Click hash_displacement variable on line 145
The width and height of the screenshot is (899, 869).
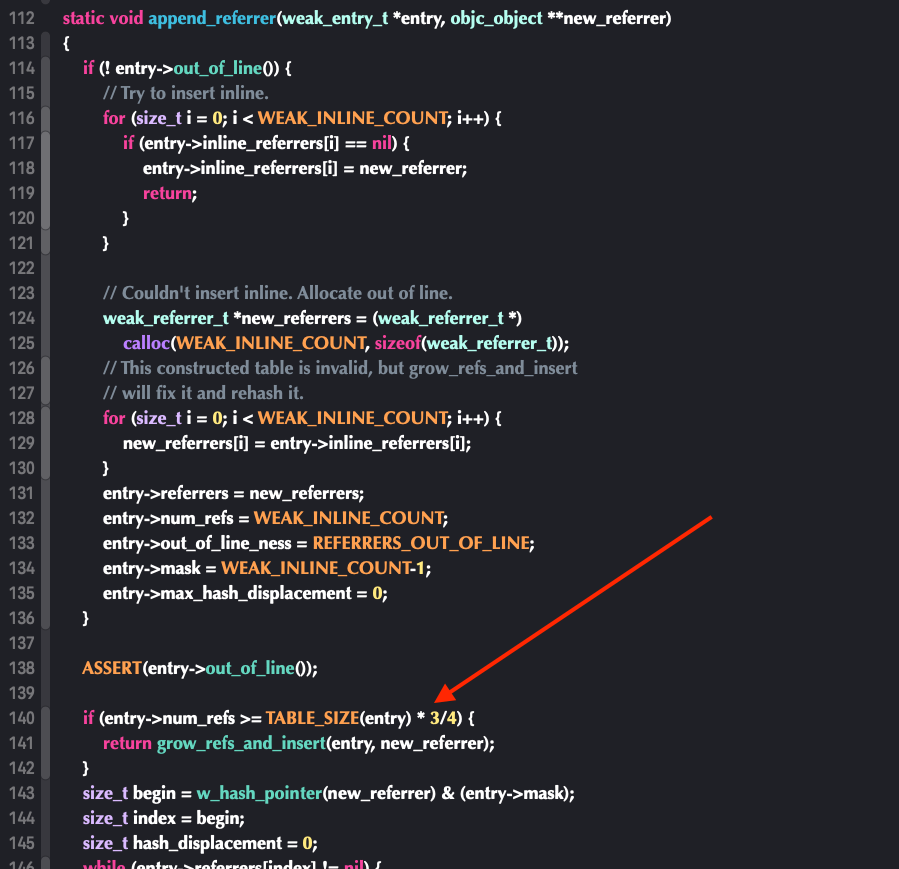(x=208, y=843)
